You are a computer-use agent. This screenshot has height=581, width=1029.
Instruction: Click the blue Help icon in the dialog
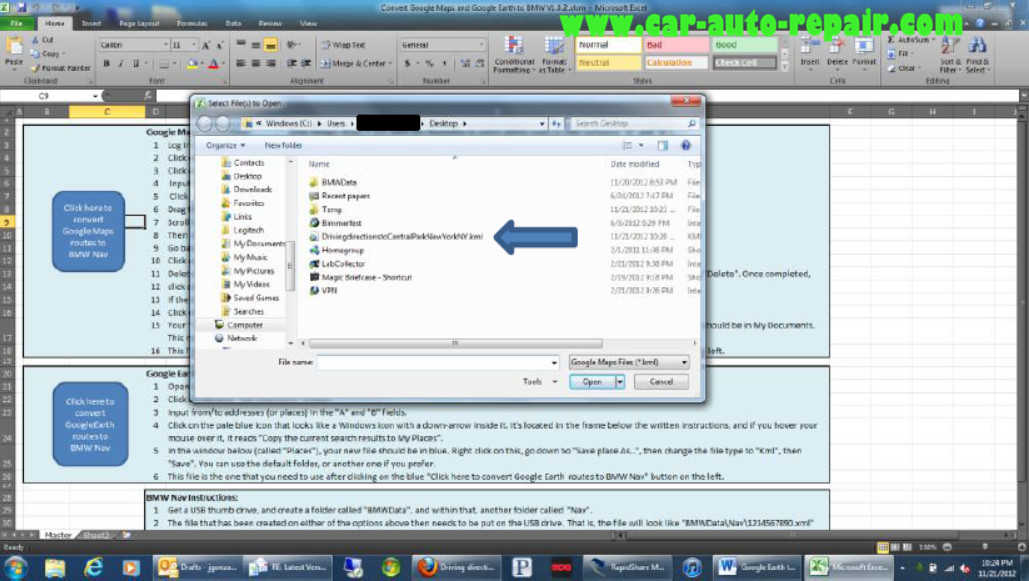686,145
